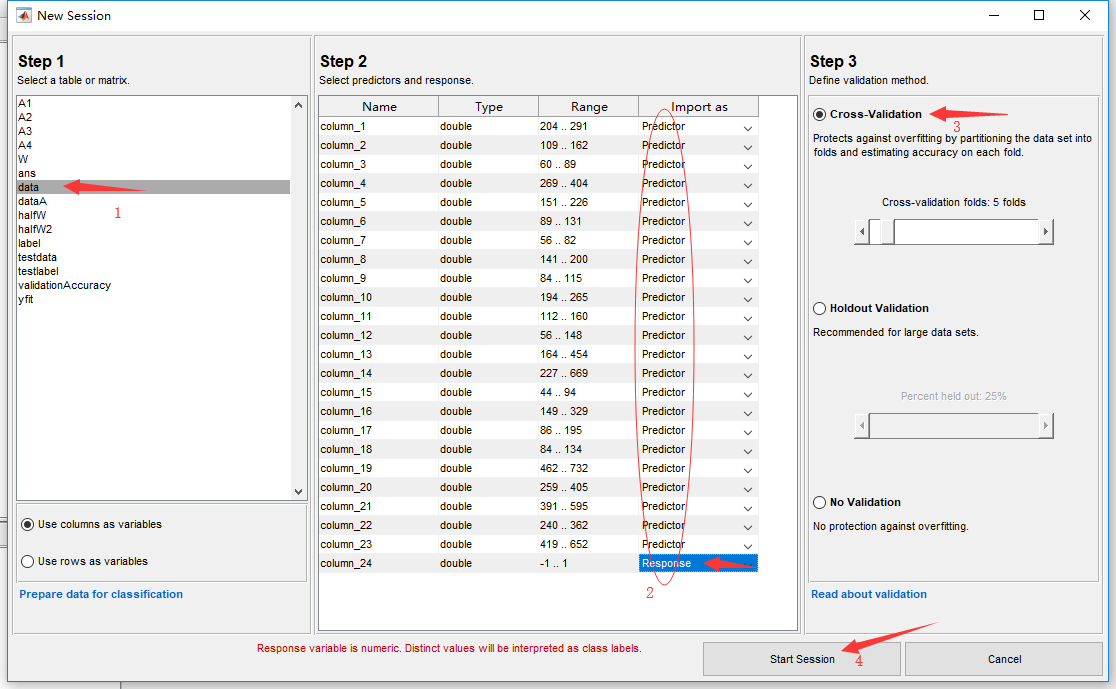Image resolution: width=1116 pixels, height=689 pixels.
Task: Maximize the New Session window
Action: point(1039,15)
